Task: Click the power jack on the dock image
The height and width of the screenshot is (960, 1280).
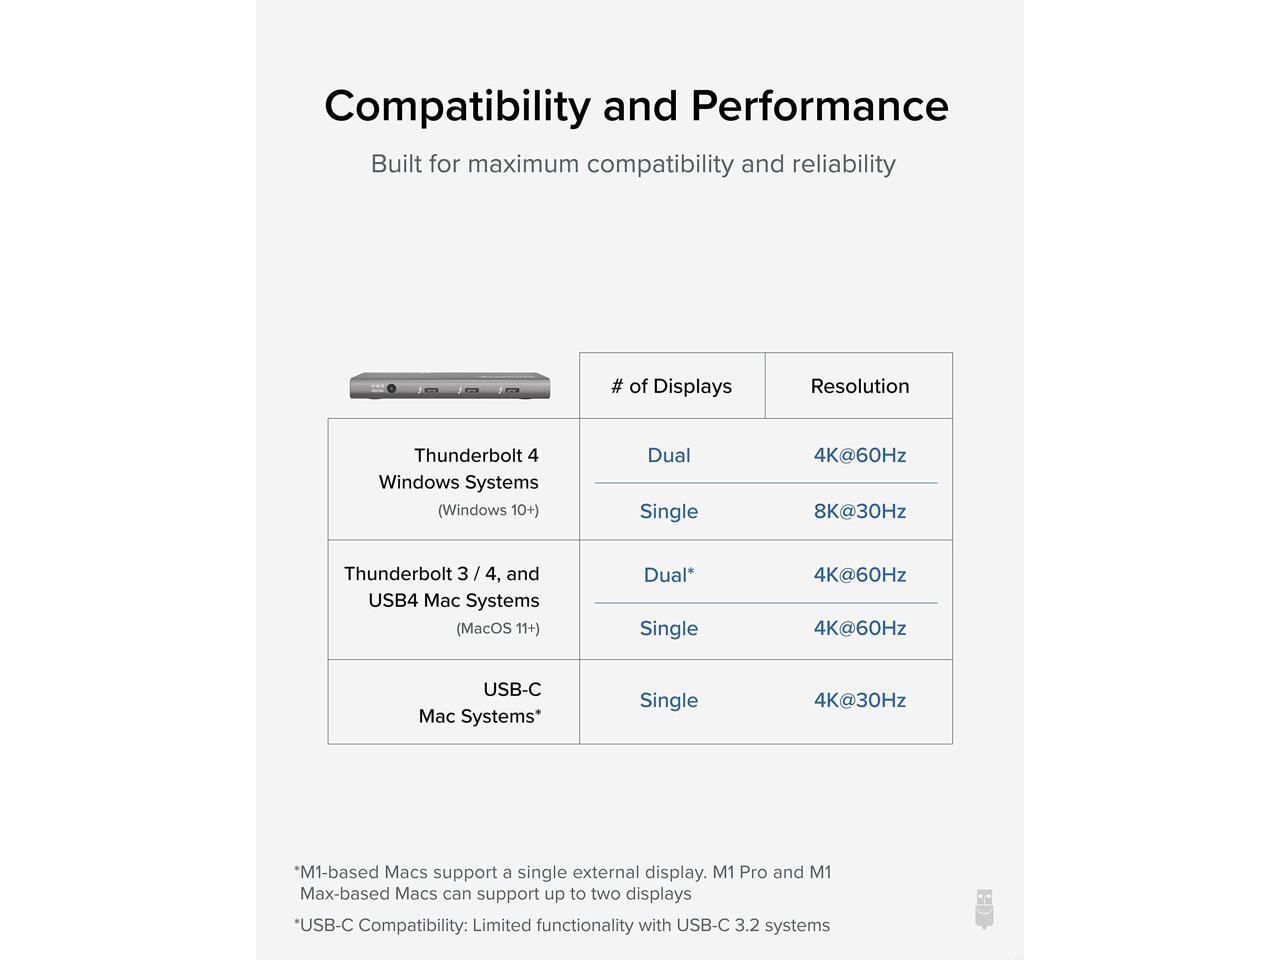Action: pyautogui.click(x=391, y=389)
